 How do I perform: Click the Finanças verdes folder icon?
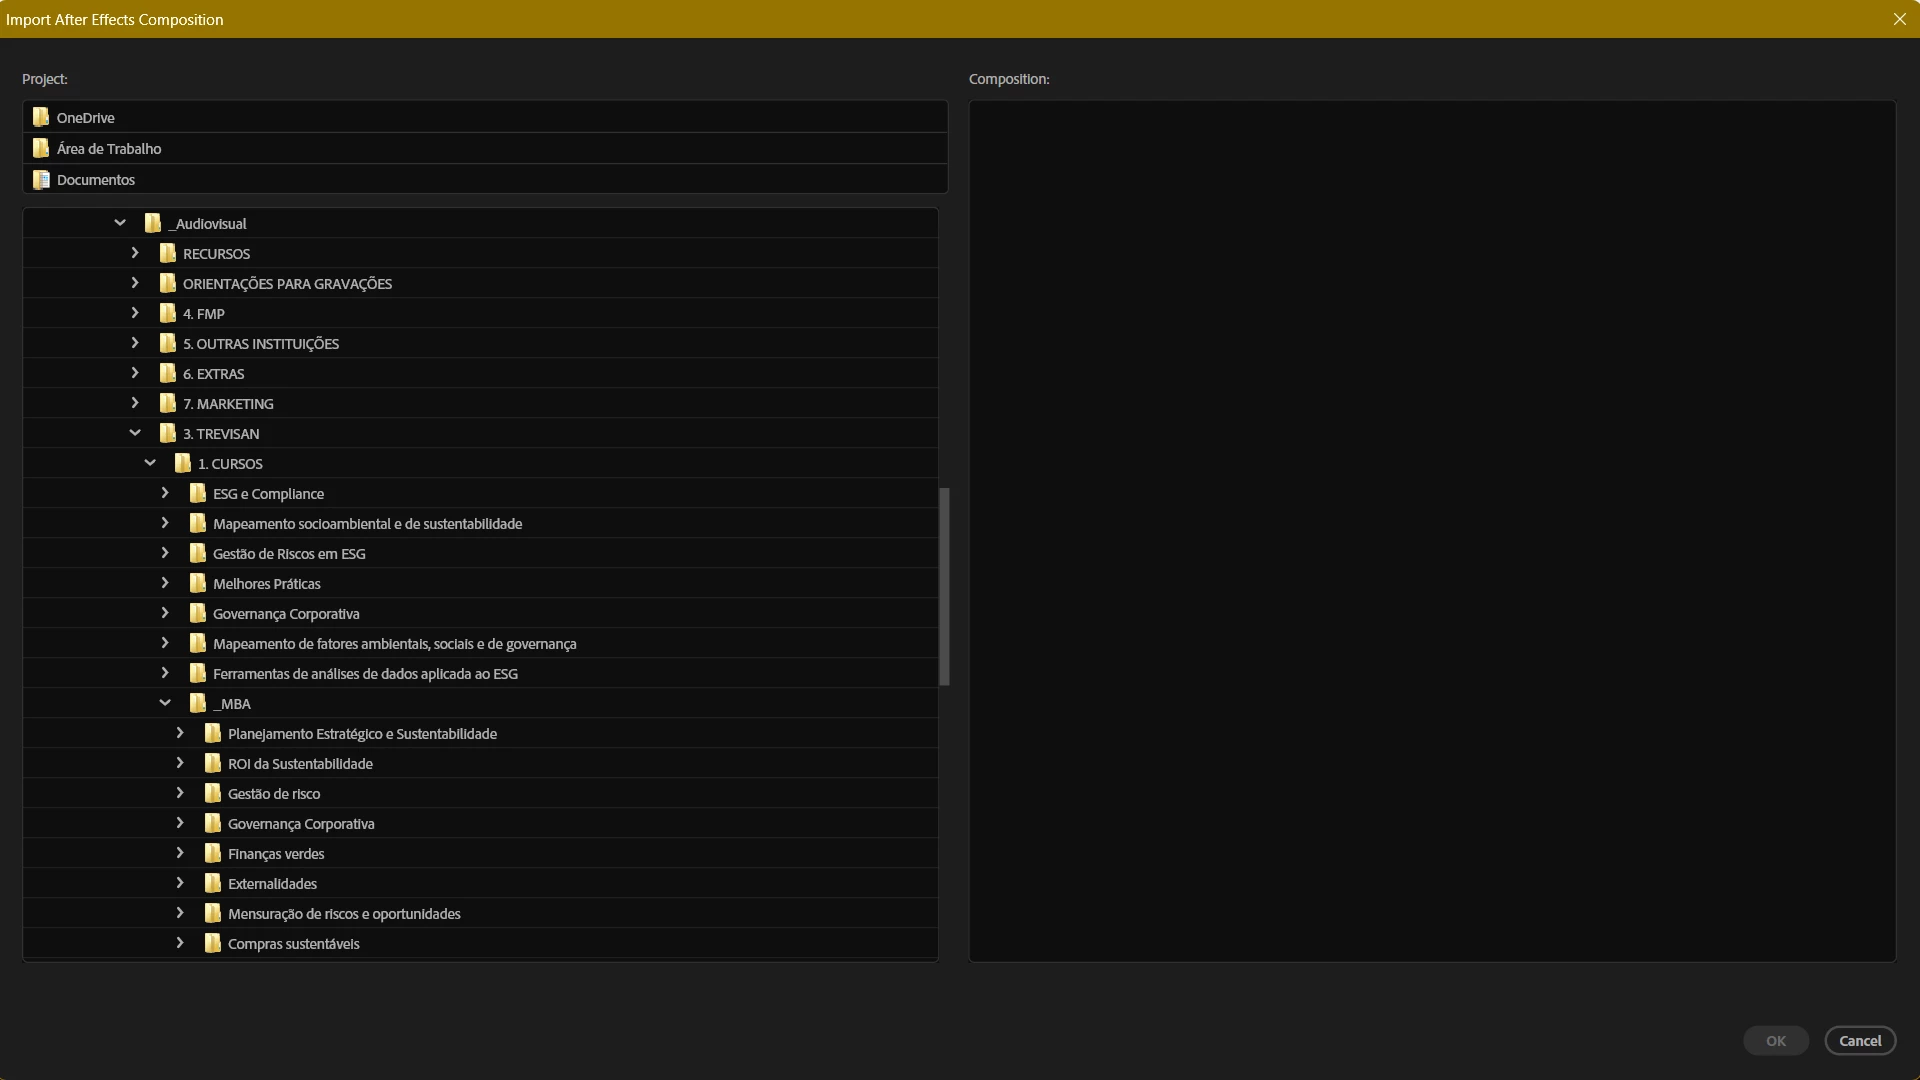213,853
